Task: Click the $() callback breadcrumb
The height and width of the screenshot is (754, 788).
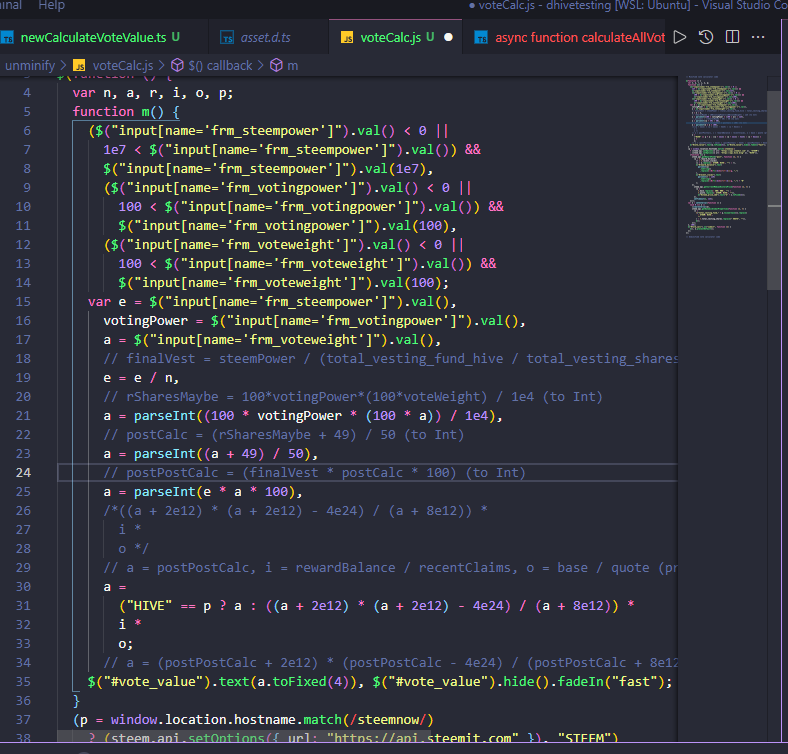Action: point(220,66)
